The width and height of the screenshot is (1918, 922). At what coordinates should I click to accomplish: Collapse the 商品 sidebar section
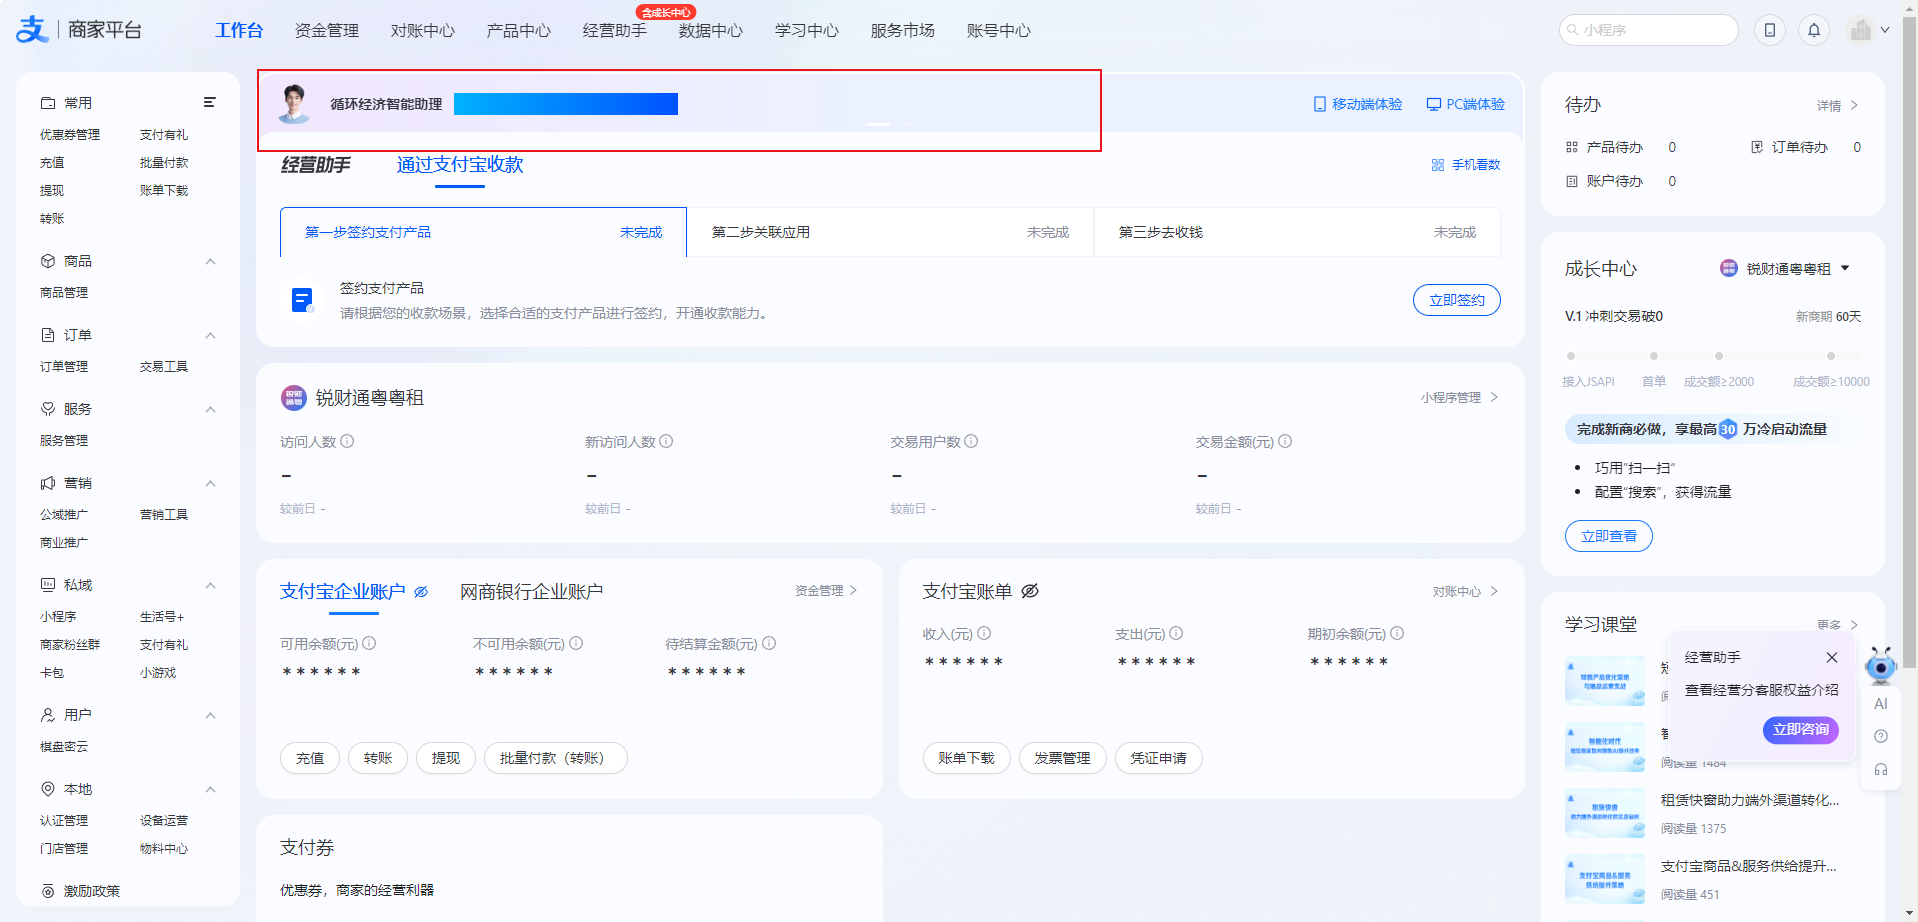coord(210,261)
